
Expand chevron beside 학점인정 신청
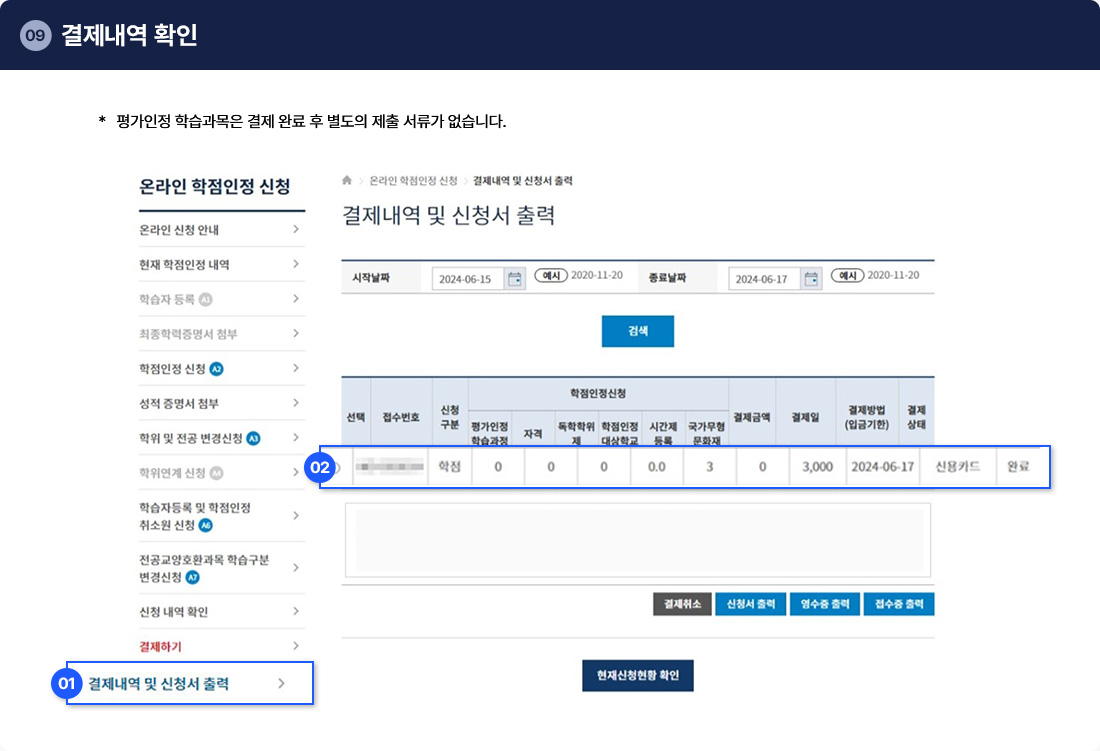pos(296,368)
